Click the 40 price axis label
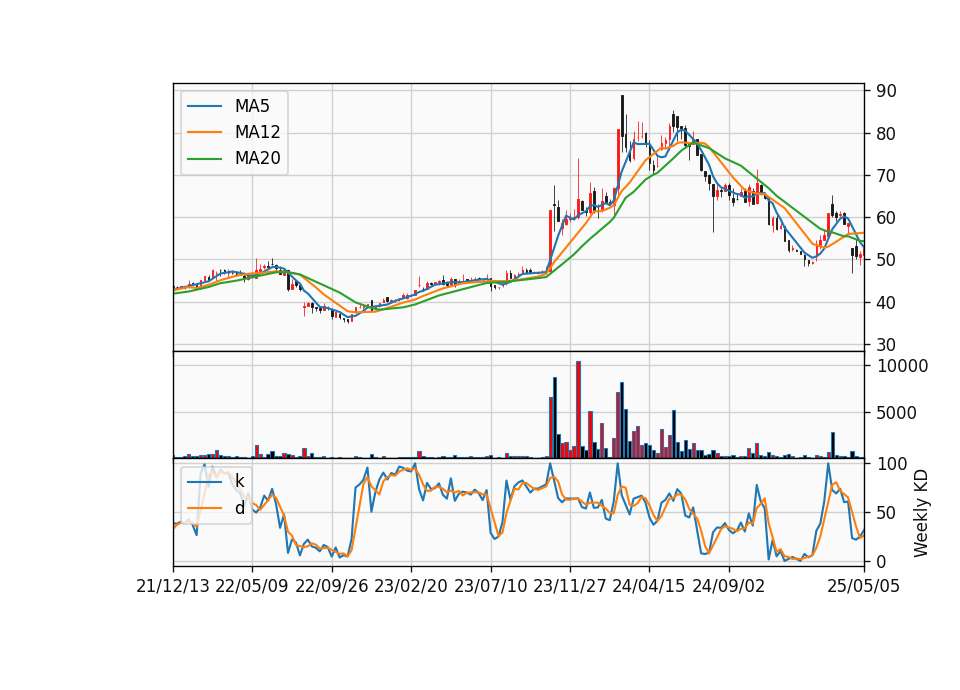Viewport: 960px width, 690px height. (886, 302)
